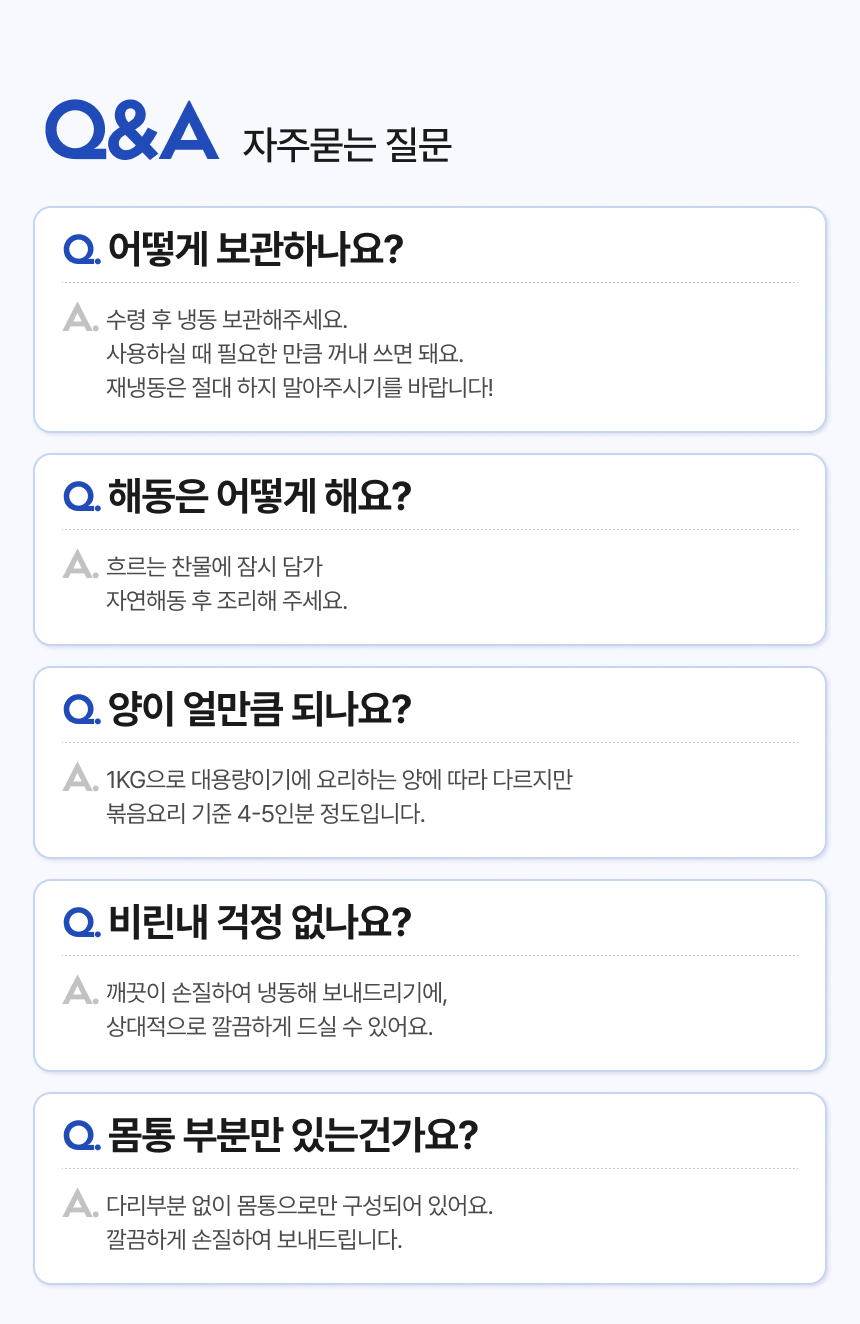The width and height of the screenshot is (860, 1324).
Task: Click the gray A icon beside the 1KG answer
Action: (79, 778)
